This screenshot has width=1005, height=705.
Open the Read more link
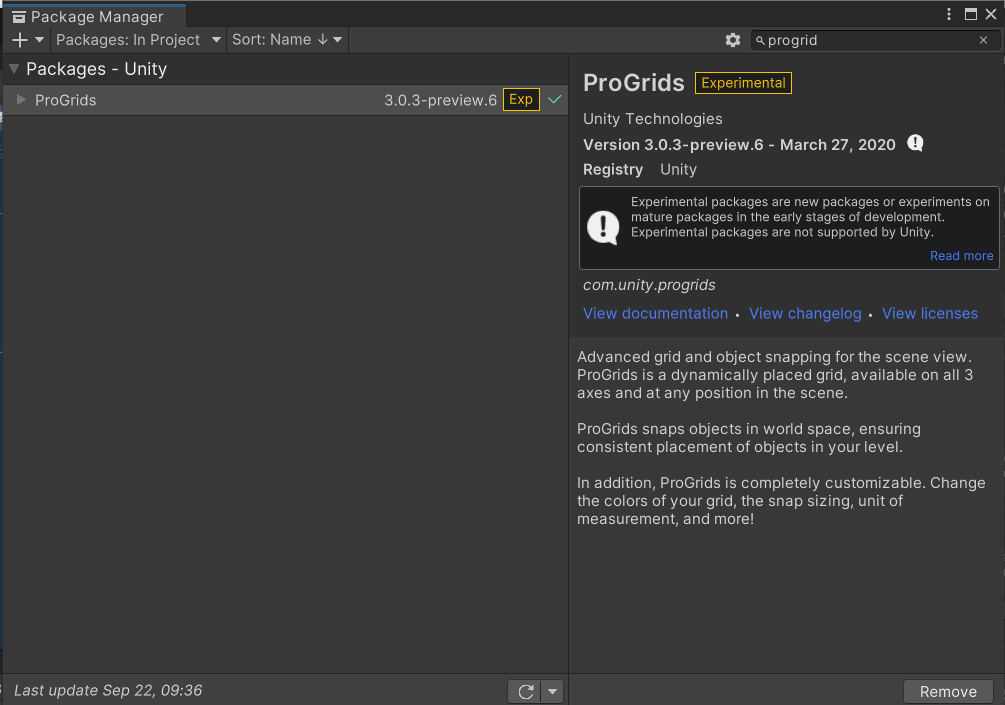(961, 256)
